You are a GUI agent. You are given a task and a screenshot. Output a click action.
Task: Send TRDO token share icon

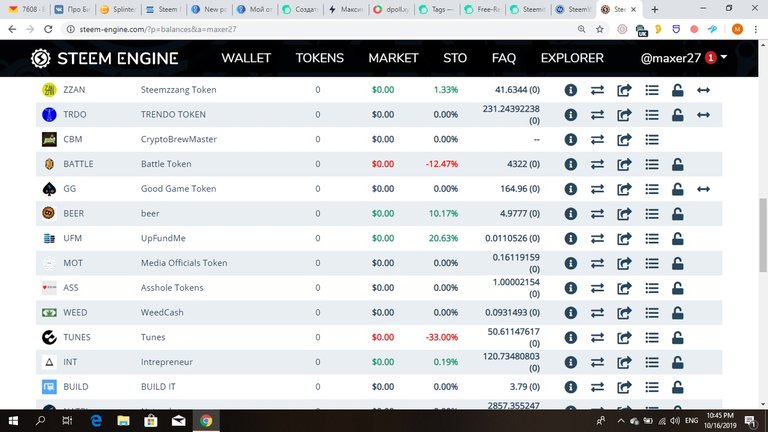pyautogui.click(x=624, y=115)
